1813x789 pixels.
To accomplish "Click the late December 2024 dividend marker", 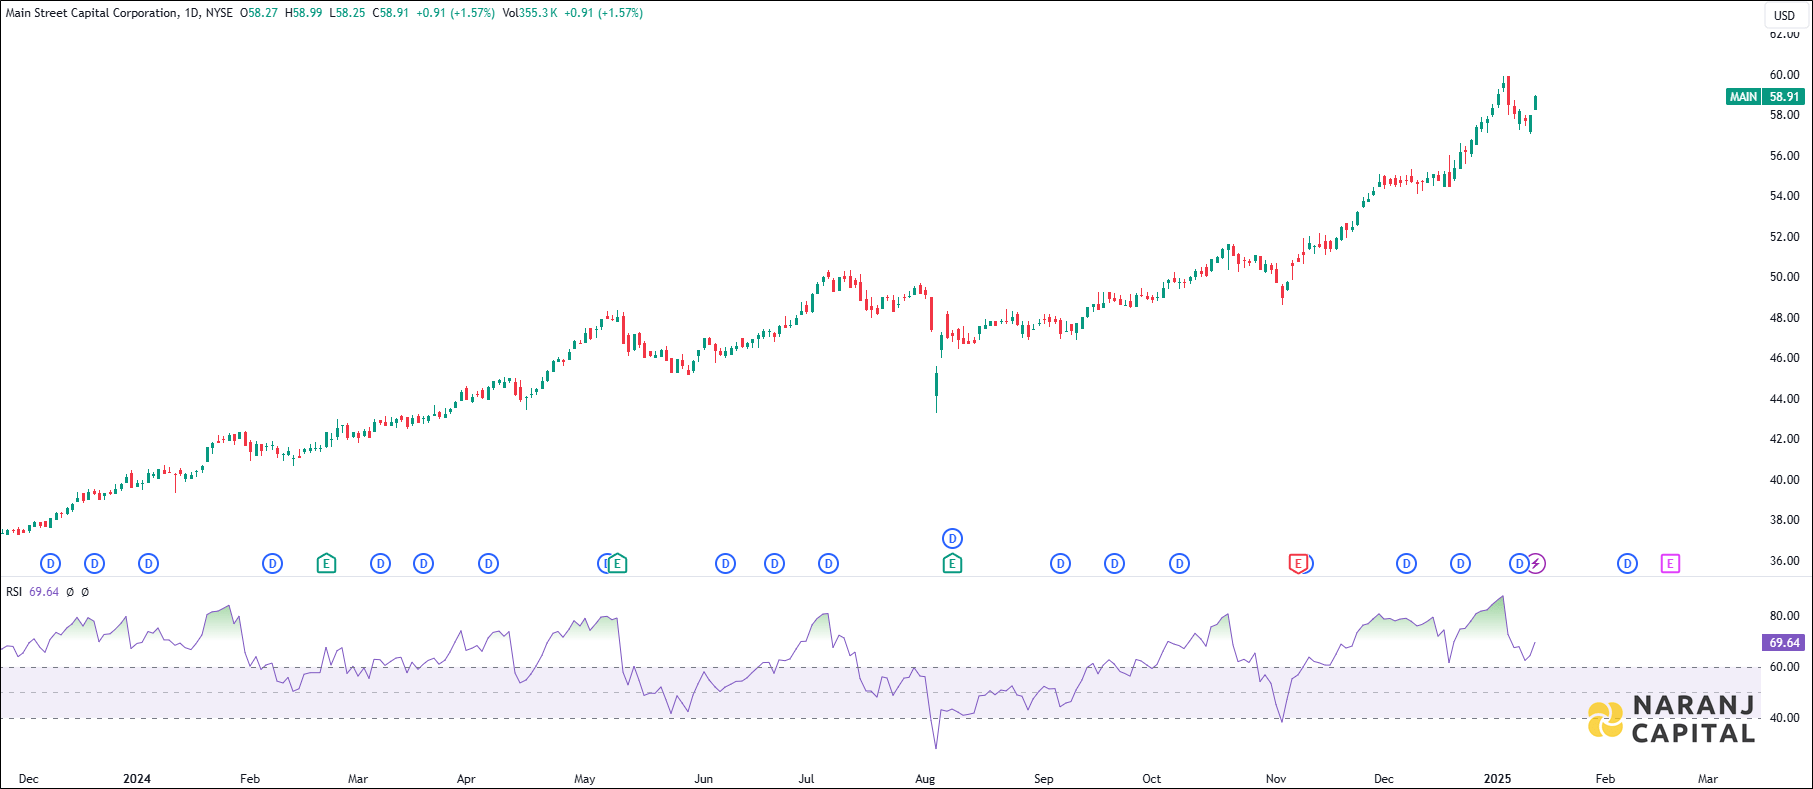I will click(1460, 564).
